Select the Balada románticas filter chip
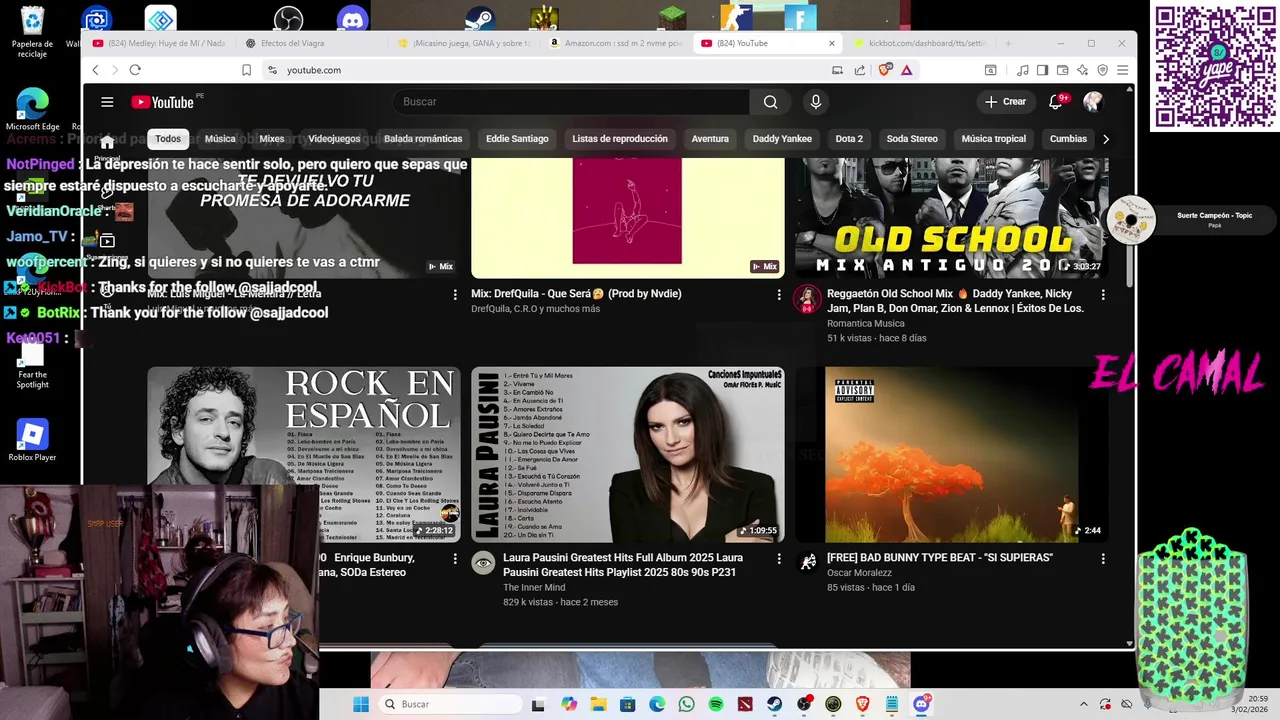1280x720 pixels. 423,139
